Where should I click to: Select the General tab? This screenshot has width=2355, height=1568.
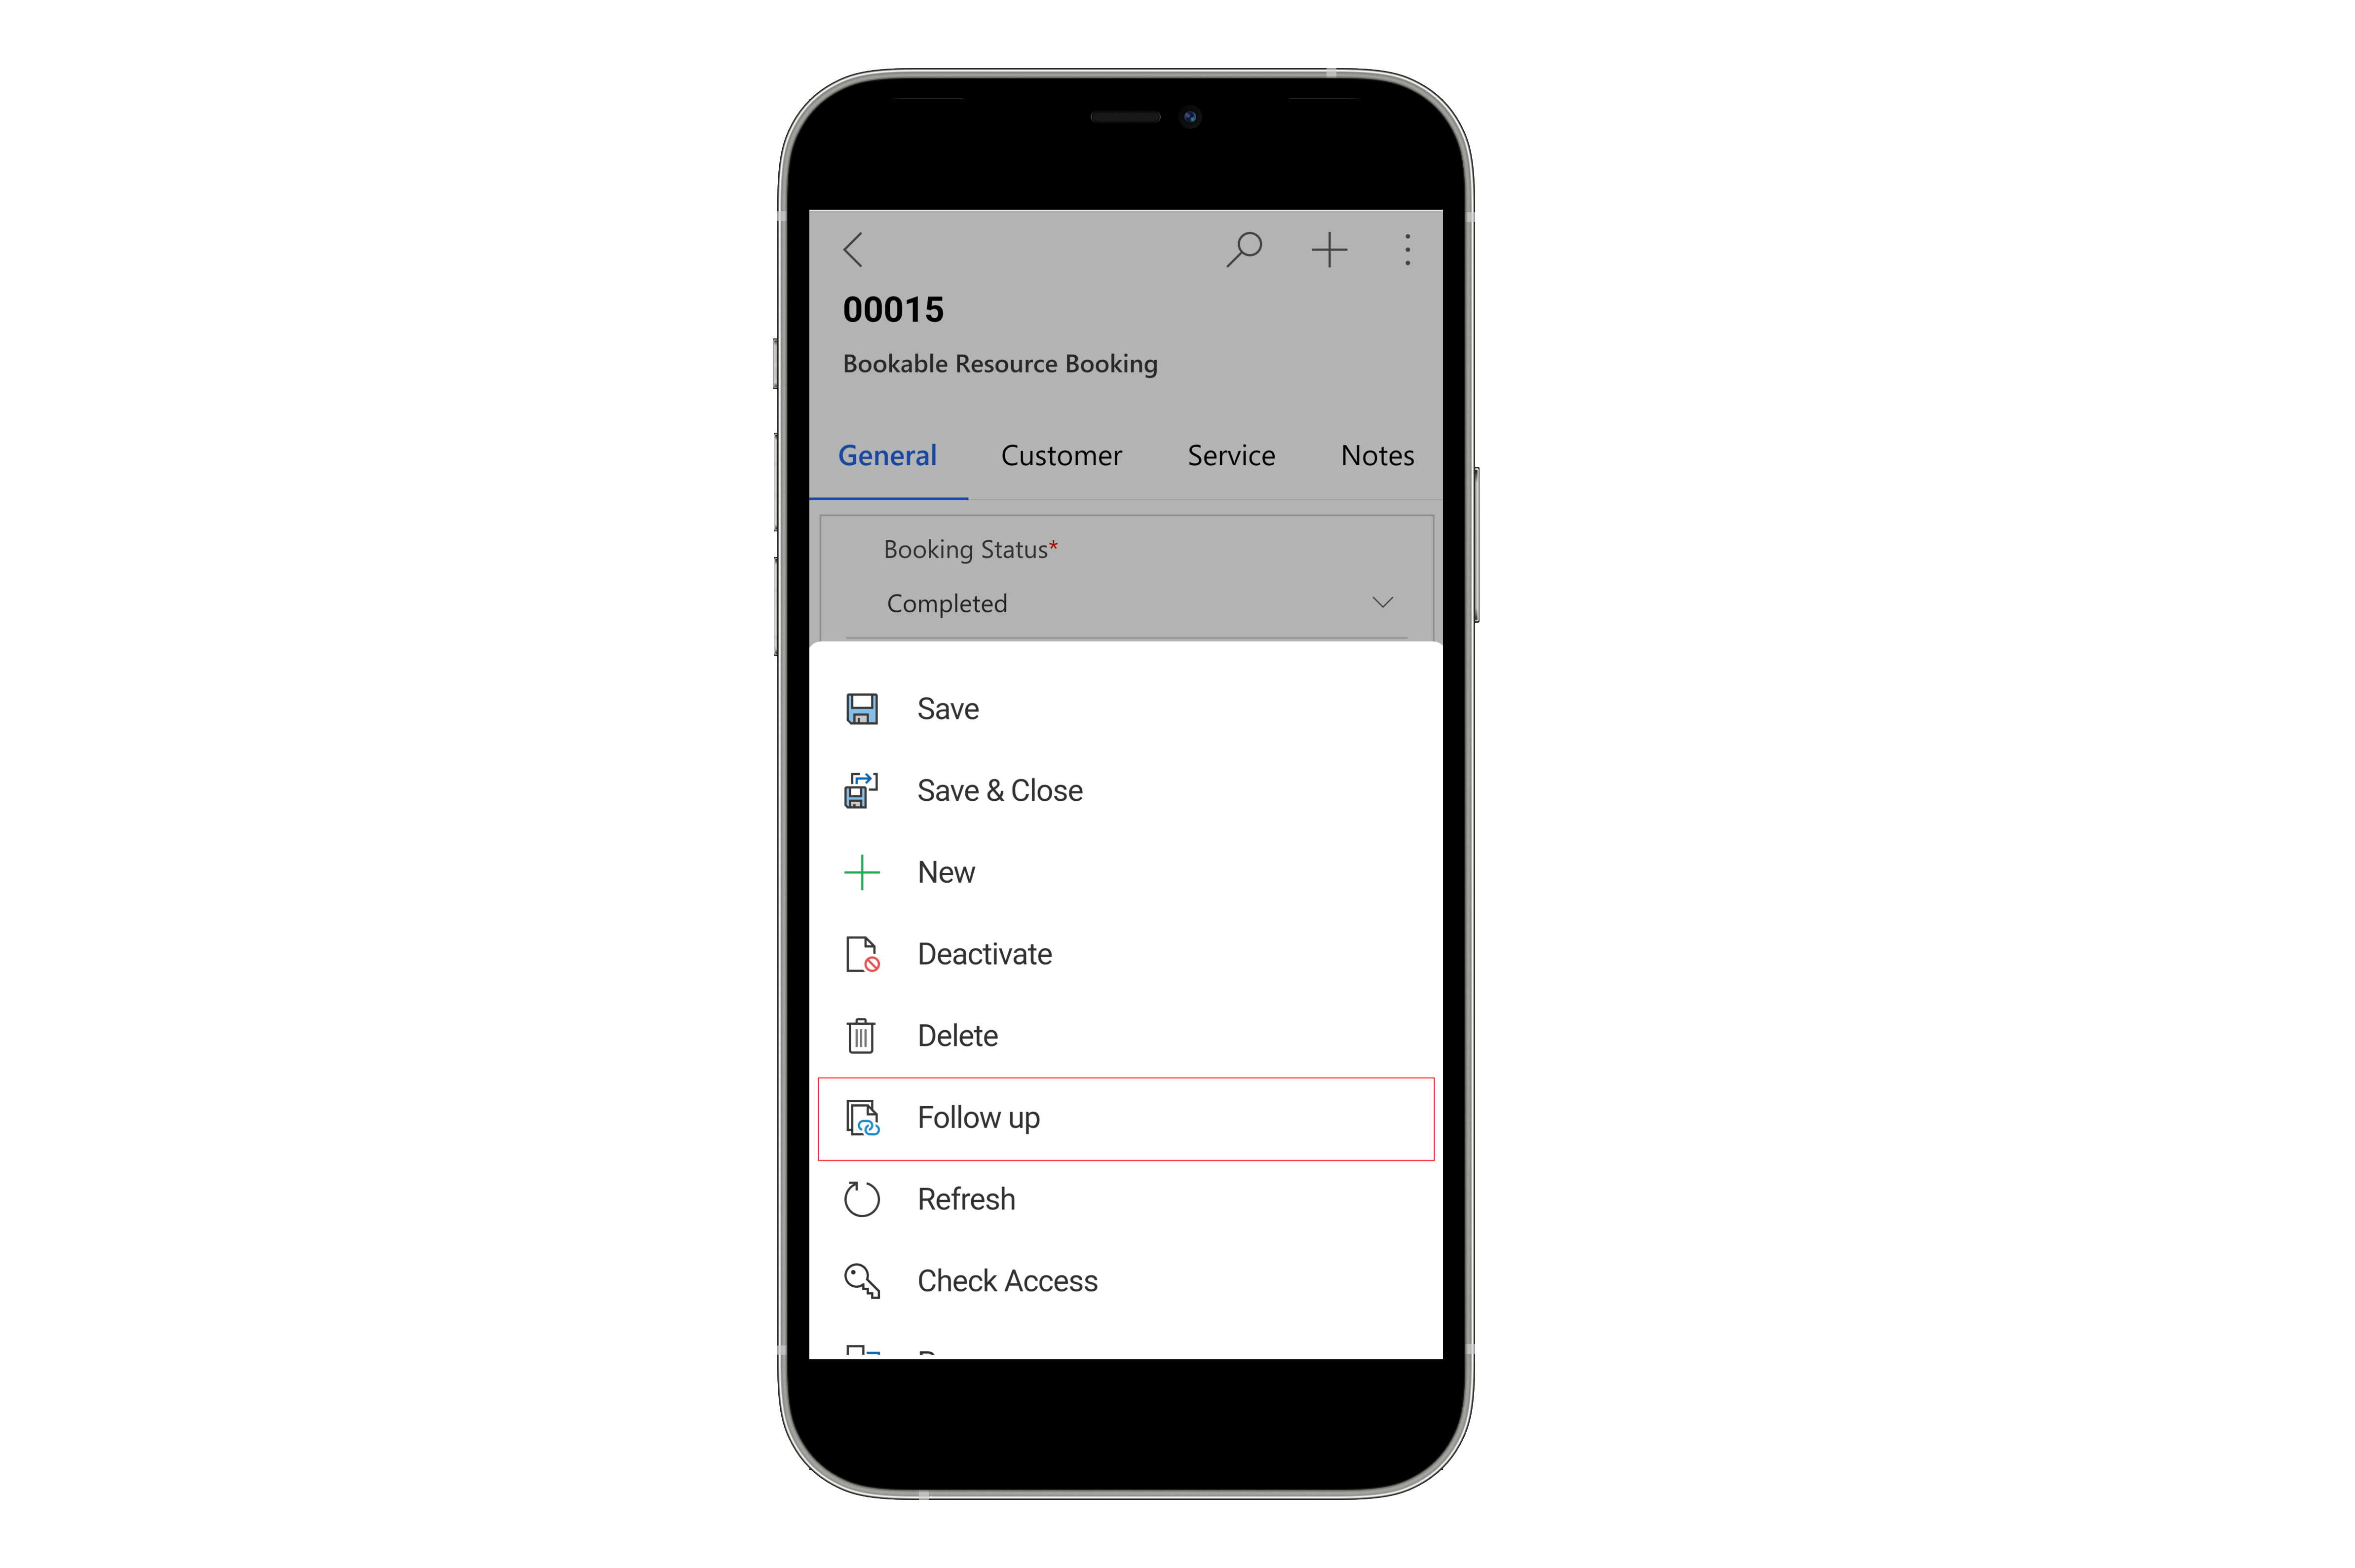coord(887,457)
